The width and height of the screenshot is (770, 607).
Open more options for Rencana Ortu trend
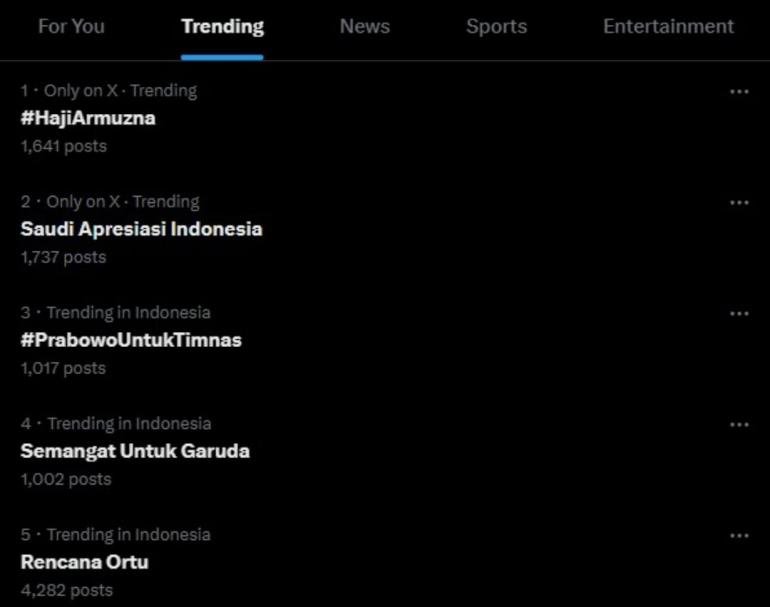tap(739, 536)
